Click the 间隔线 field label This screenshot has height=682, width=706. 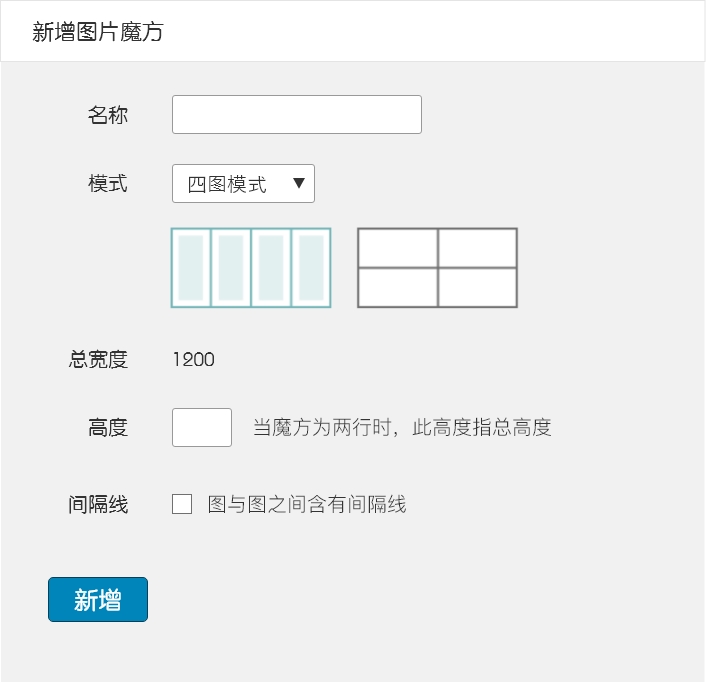[x=98, y=504]
